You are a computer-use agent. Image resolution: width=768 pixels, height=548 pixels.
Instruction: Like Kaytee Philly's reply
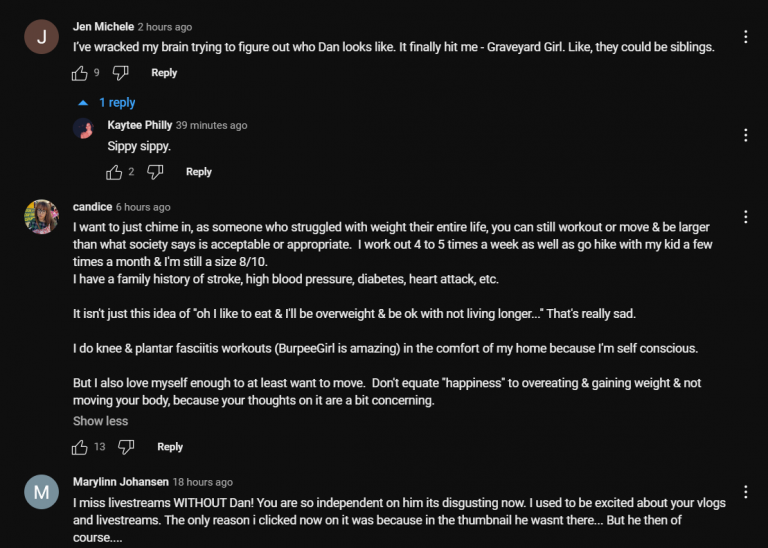point(114,172)
